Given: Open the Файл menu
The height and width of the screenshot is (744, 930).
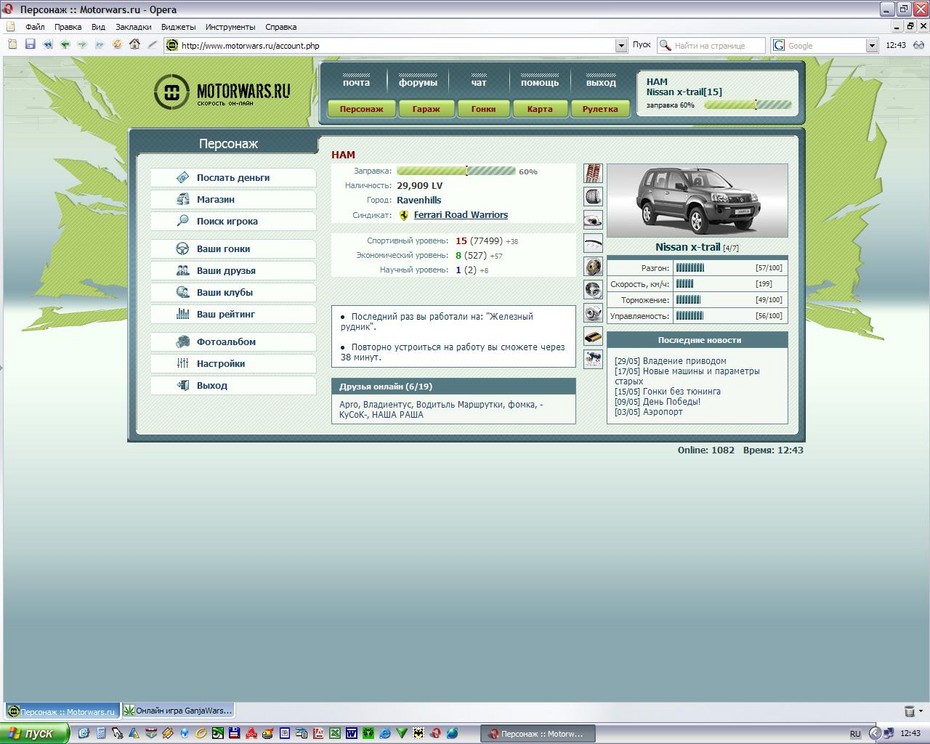Looking at the screenshot, I should (35, 27).
